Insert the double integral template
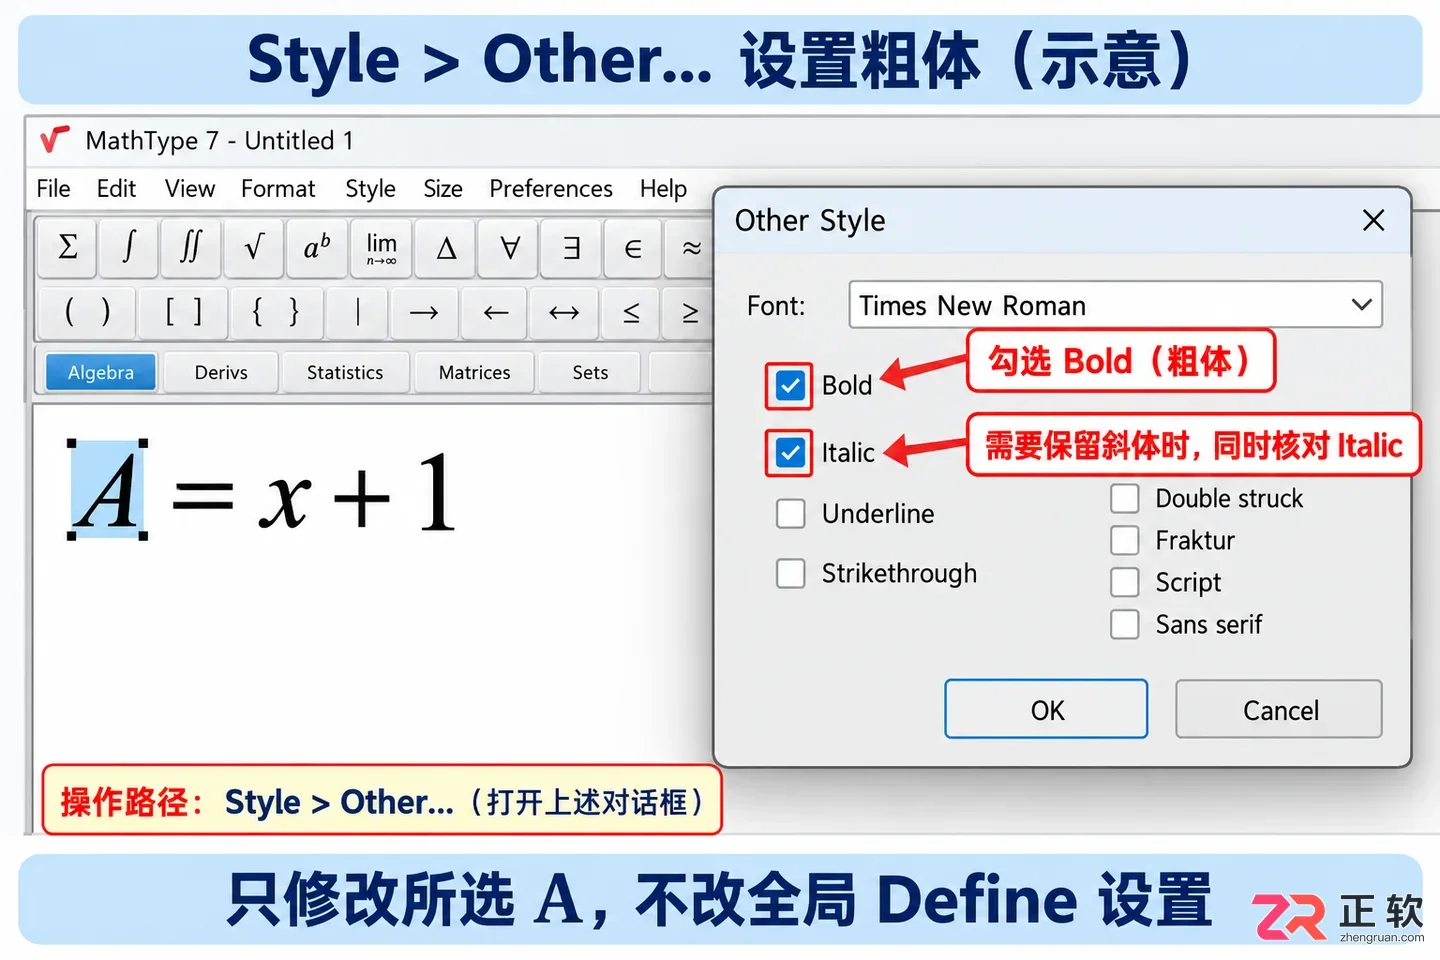The height and width of the screenshot is (960, 1440). click(x=191, y=247)
